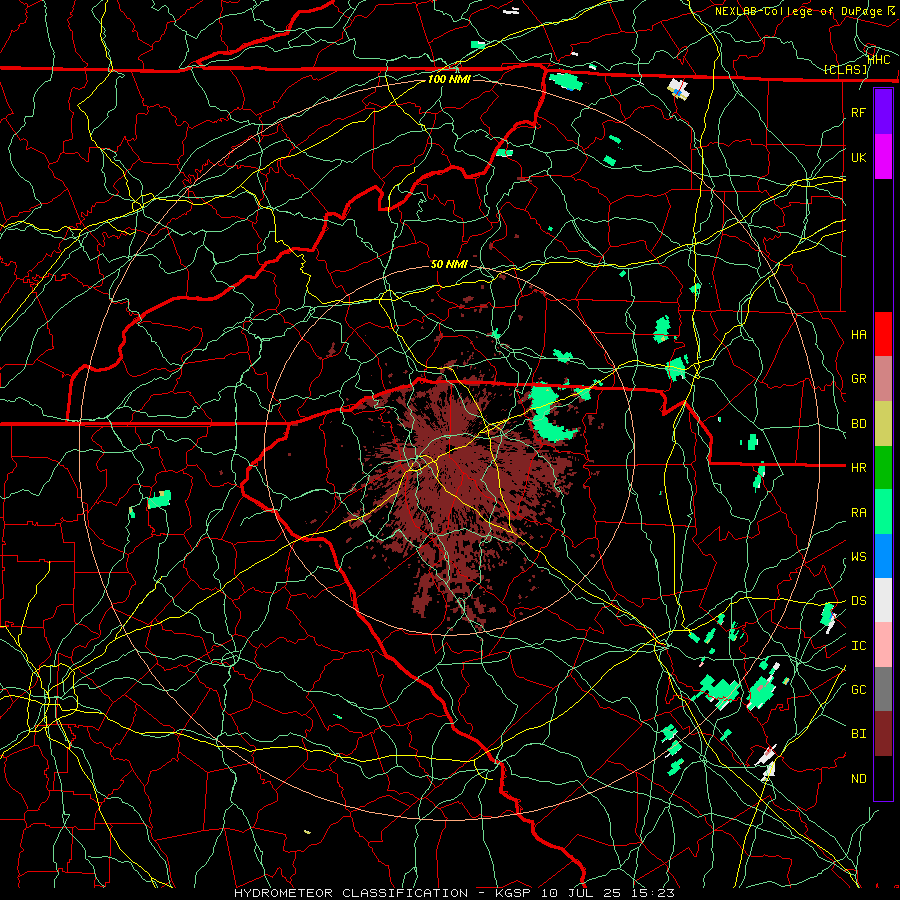This screenshot has width=900, height=900.
Task: Click the IC light pink legend swatch
Action: pos(883,645)
